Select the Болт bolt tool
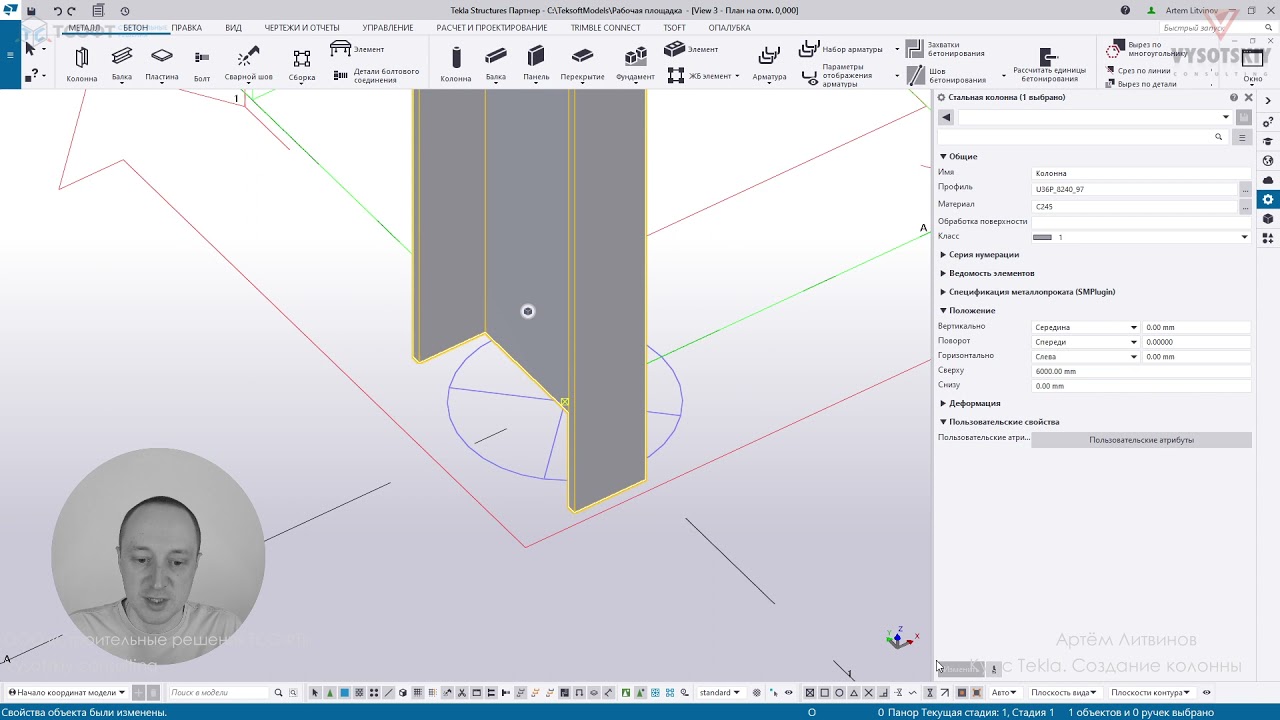The width and height of the screenshot is (1280, 720). (202, 64)
